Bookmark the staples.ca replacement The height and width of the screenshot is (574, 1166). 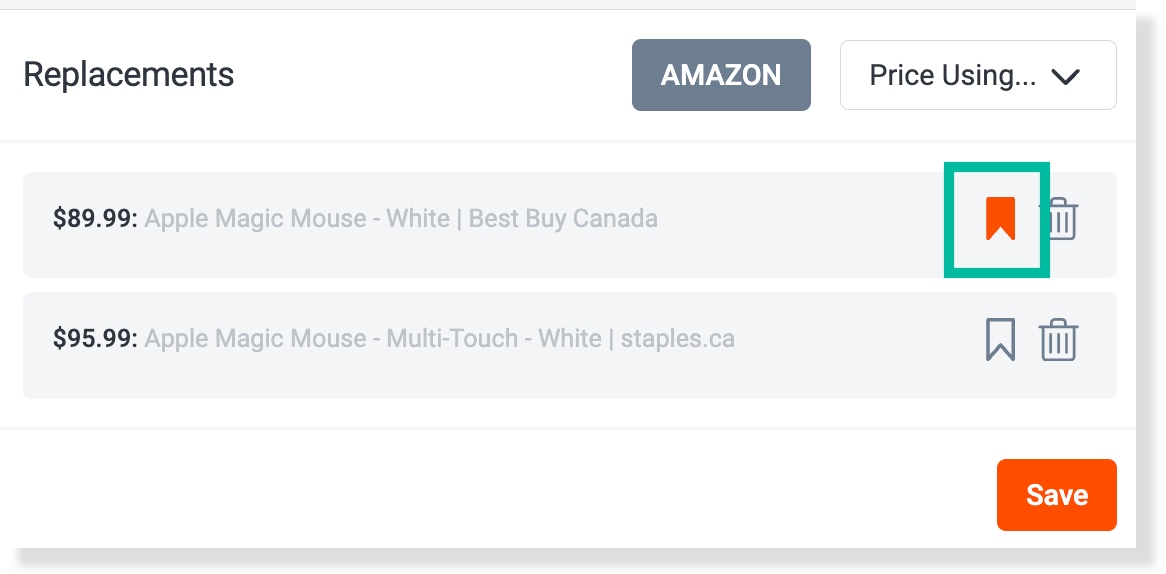pos(1000,340)
